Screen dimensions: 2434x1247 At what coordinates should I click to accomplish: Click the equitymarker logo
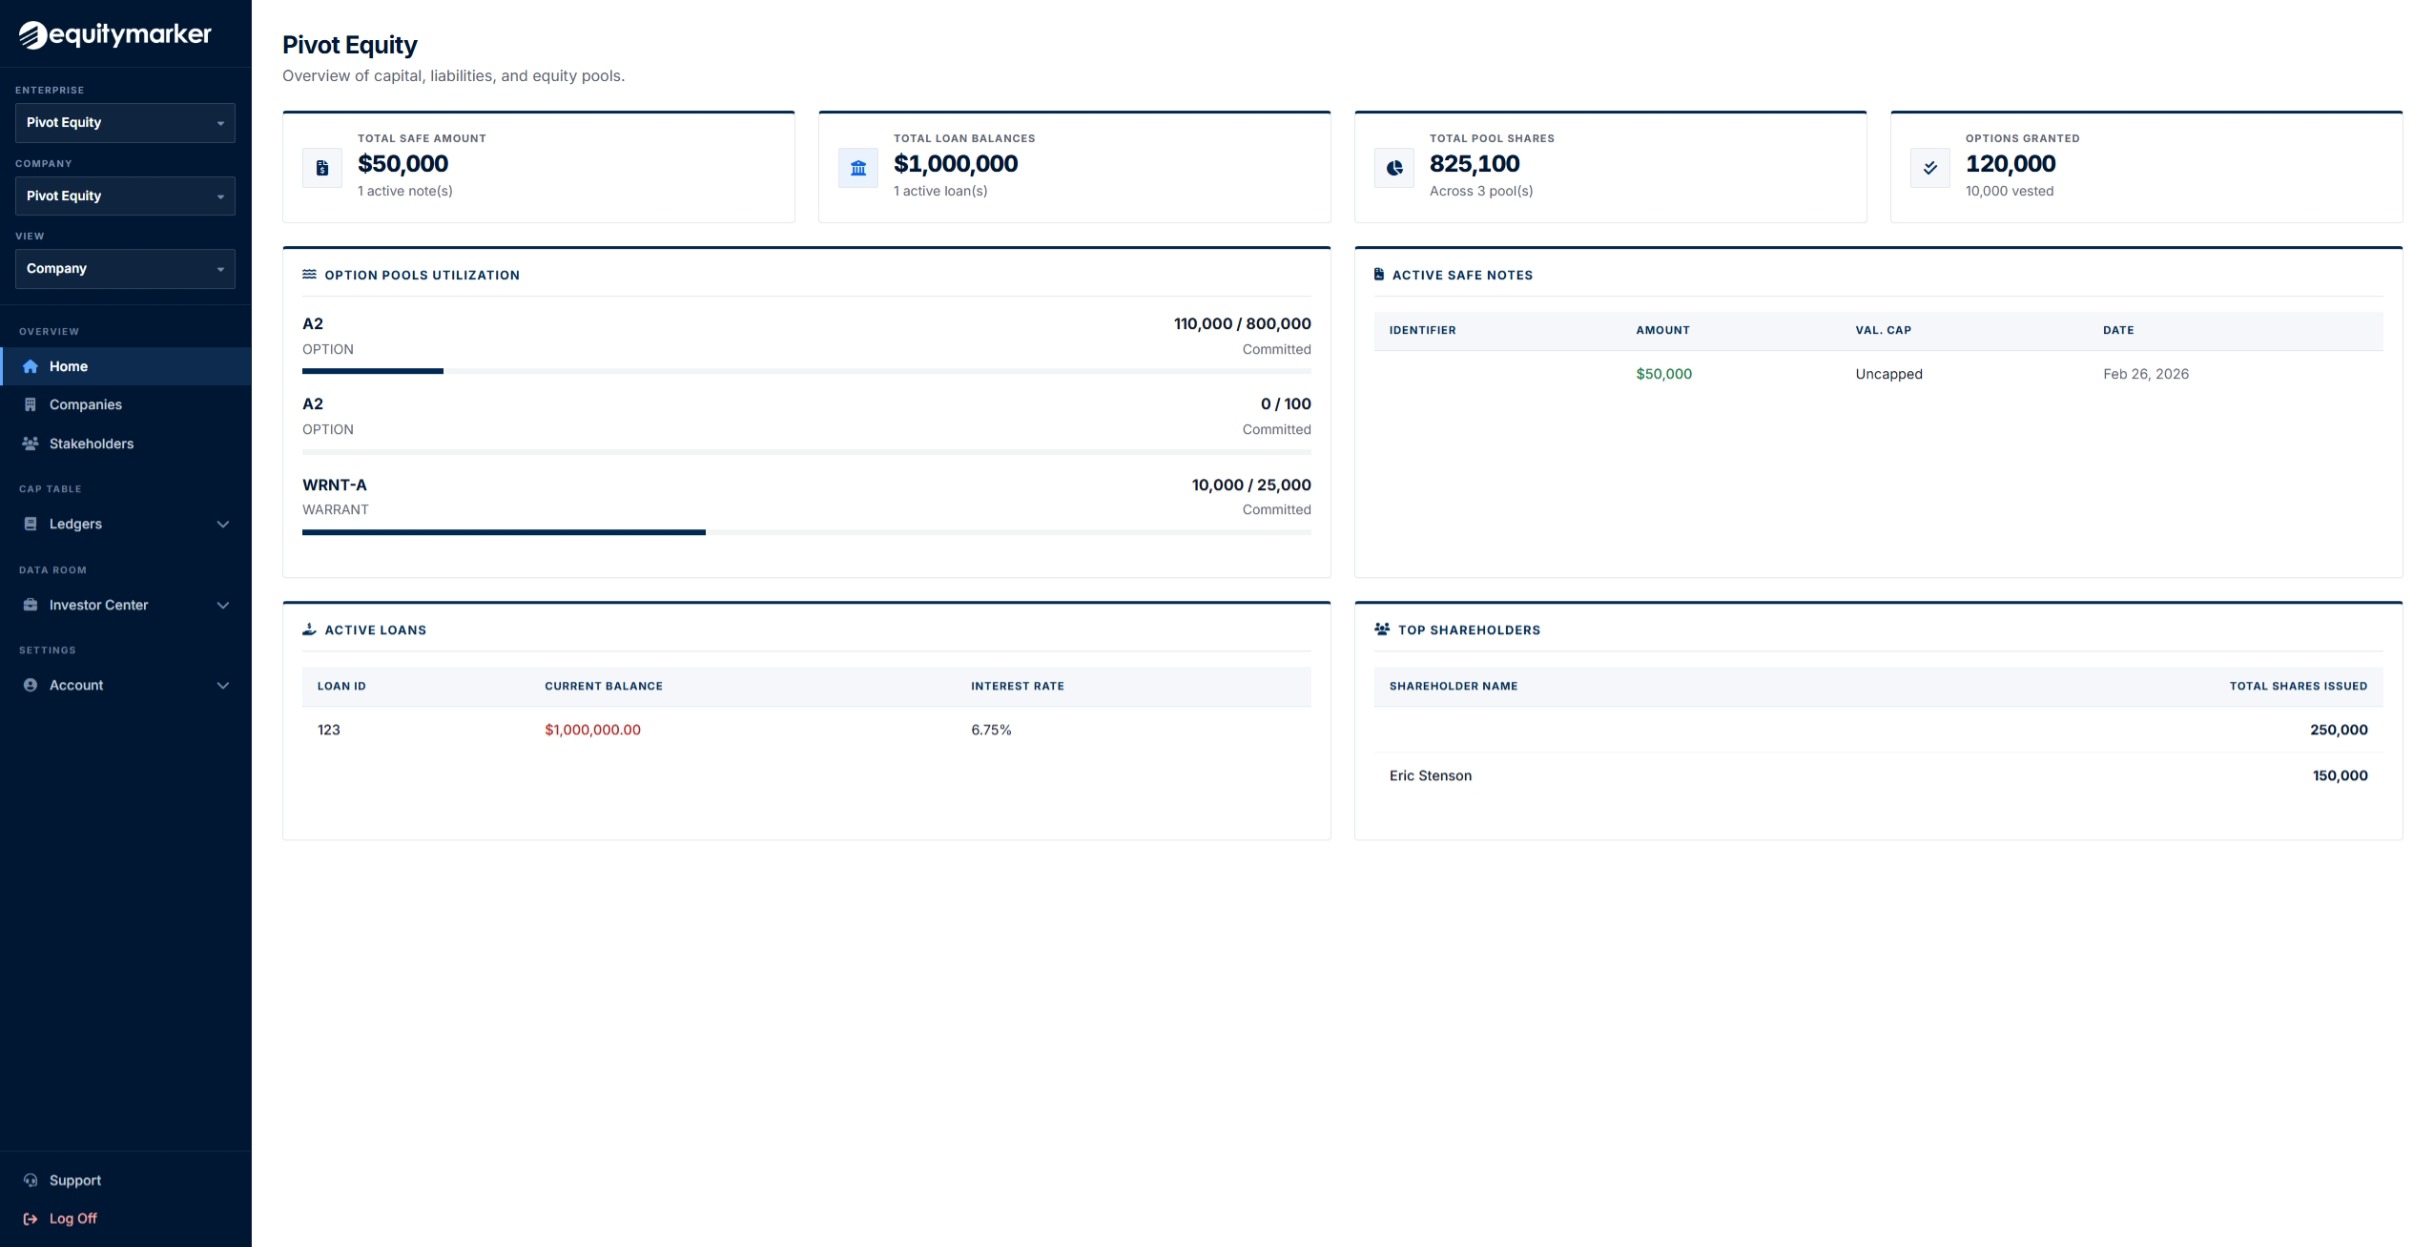coord(115,35)
